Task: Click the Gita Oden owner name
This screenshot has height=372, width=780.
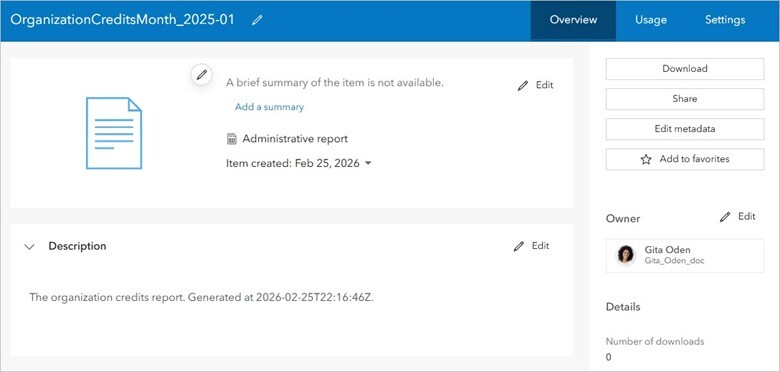Action: tap(667, 250)
